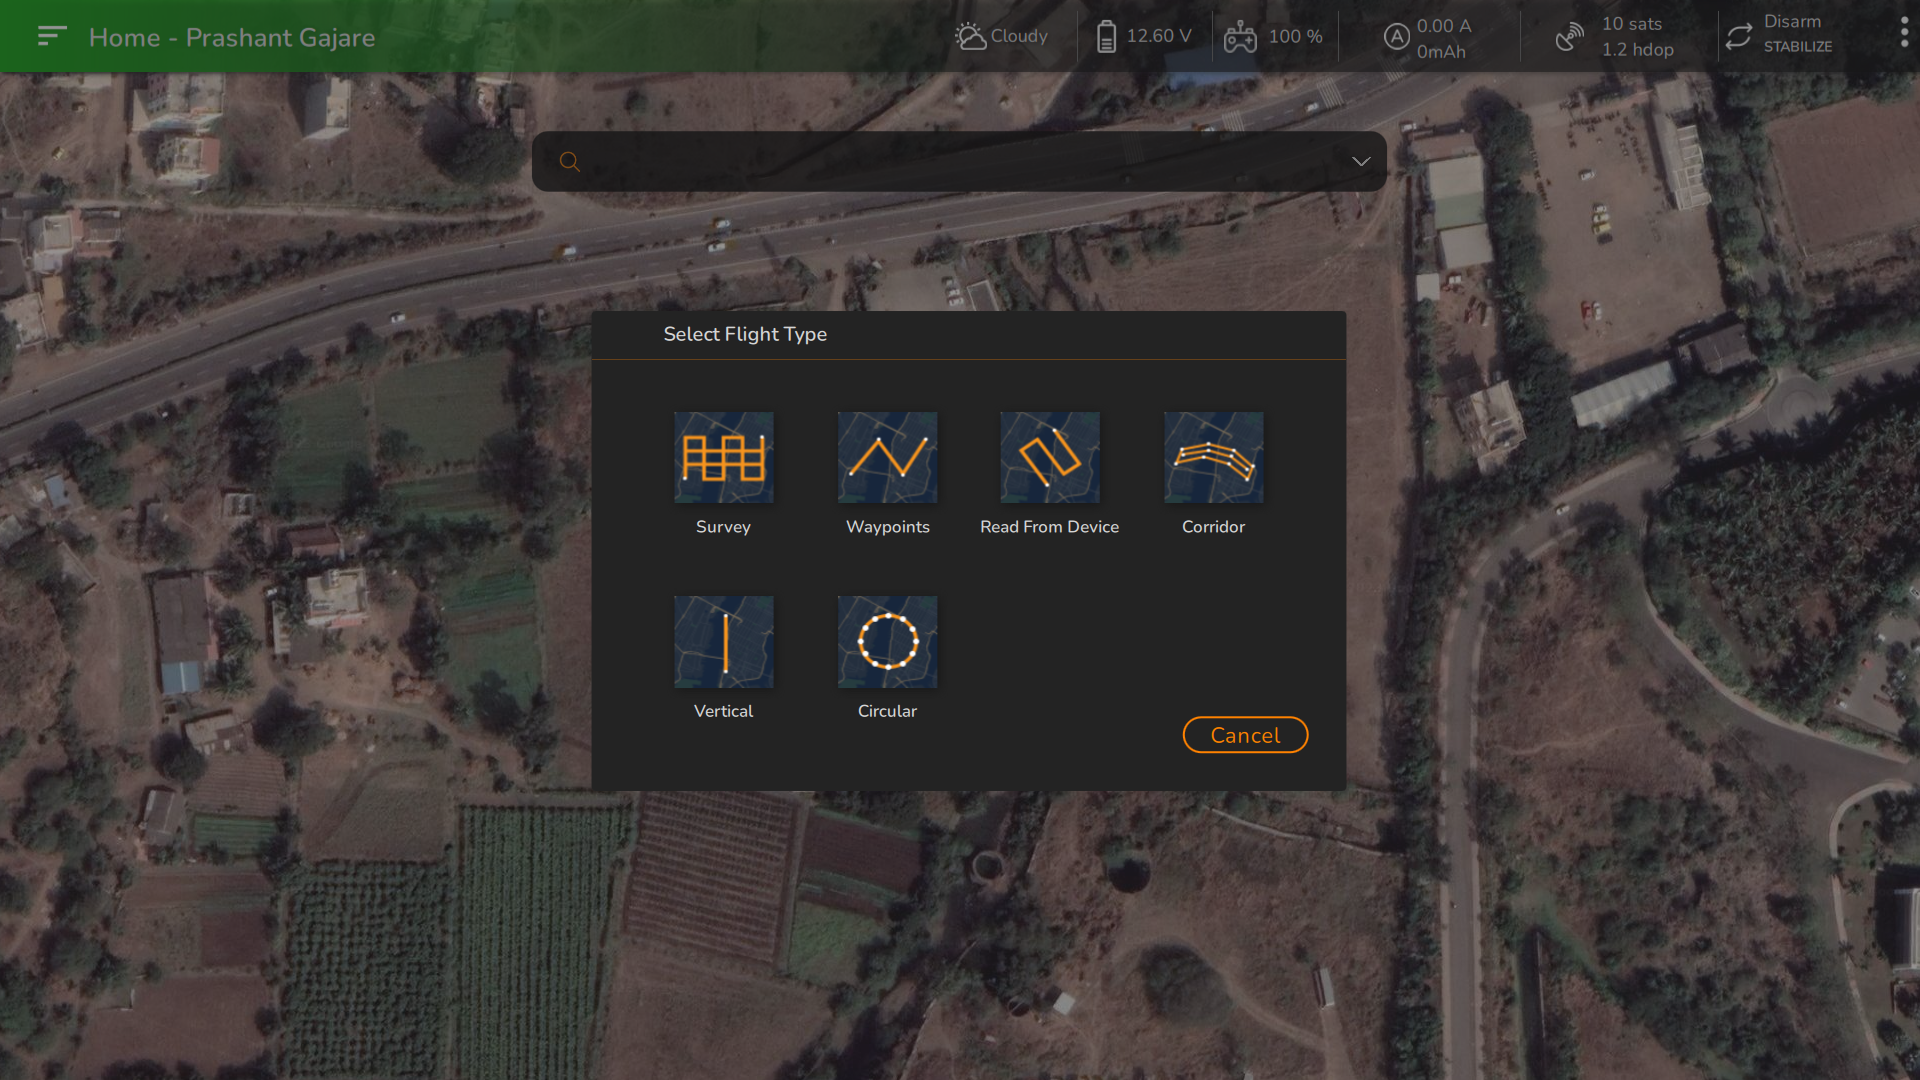The image size is (1920, 1080).
Task: Click the Cloudy weather icon
Action: (x=970, y=37)
